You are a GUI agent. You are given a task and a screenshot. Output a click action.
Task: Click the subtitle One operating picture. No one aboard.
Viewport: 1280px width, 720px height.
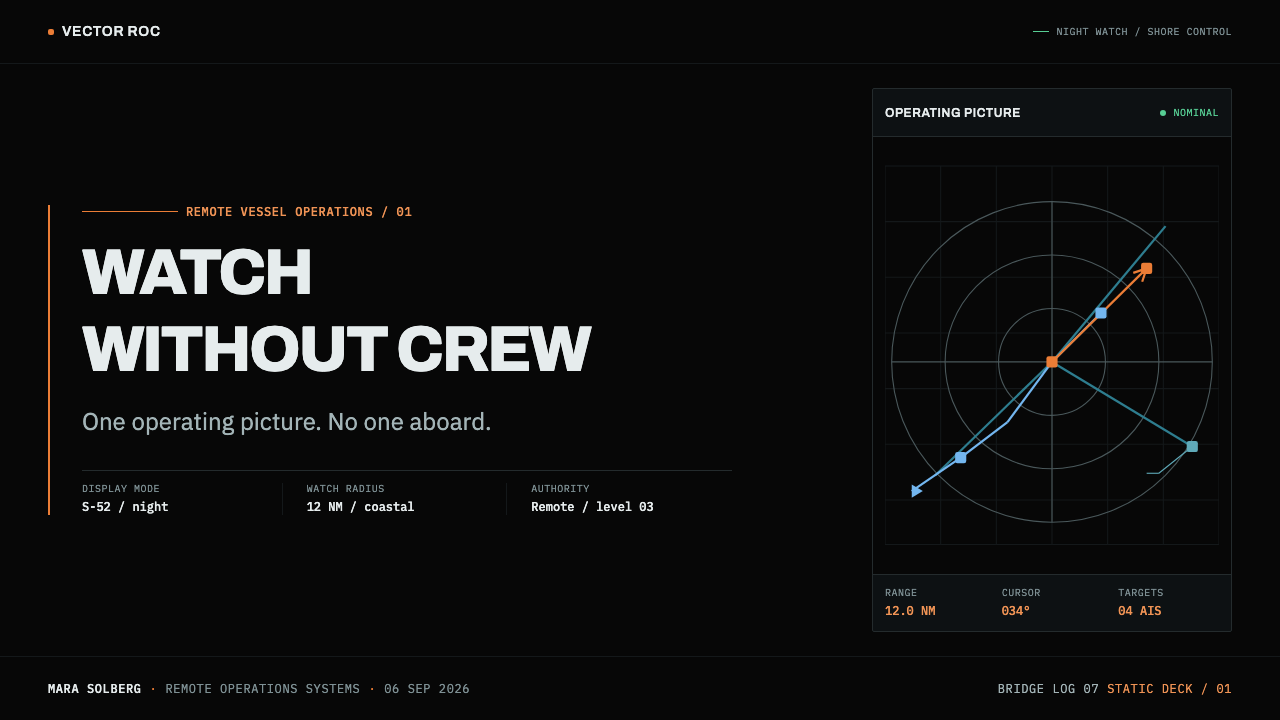pyautogui.click(x=287, y=422)
